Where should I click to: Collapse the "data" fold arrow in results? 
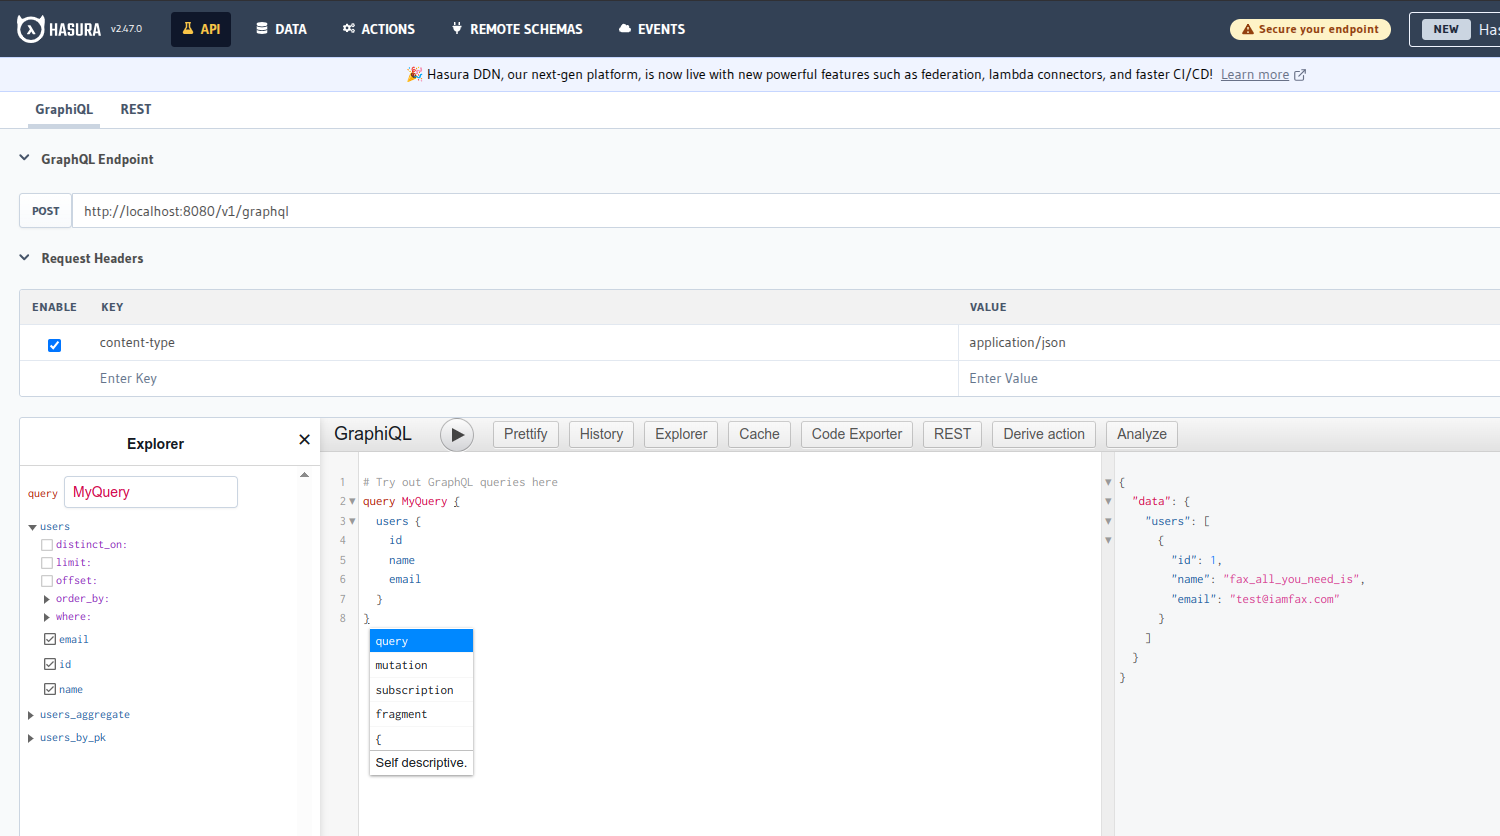1108,501
